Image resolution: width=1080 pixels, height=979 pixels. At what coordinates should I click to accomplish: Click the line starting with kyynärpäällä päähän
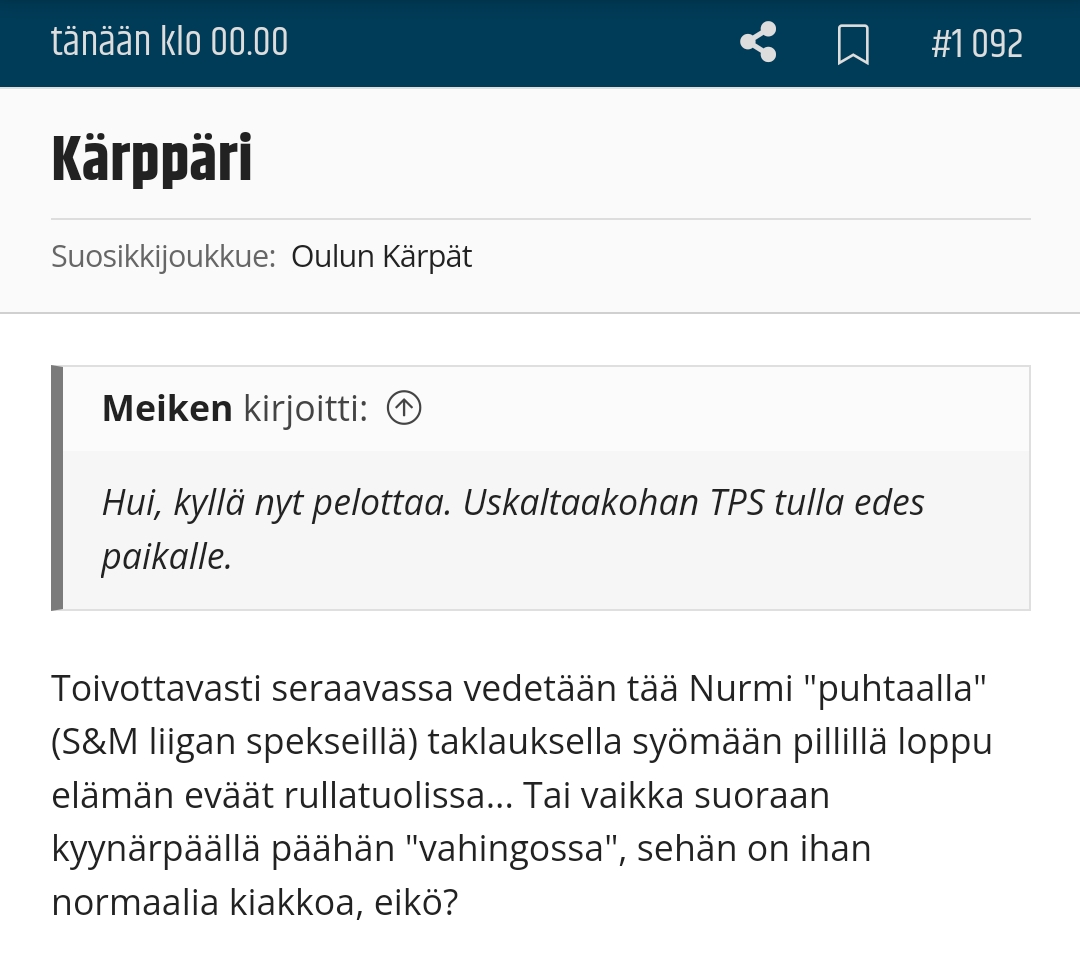tap(461, 849)
